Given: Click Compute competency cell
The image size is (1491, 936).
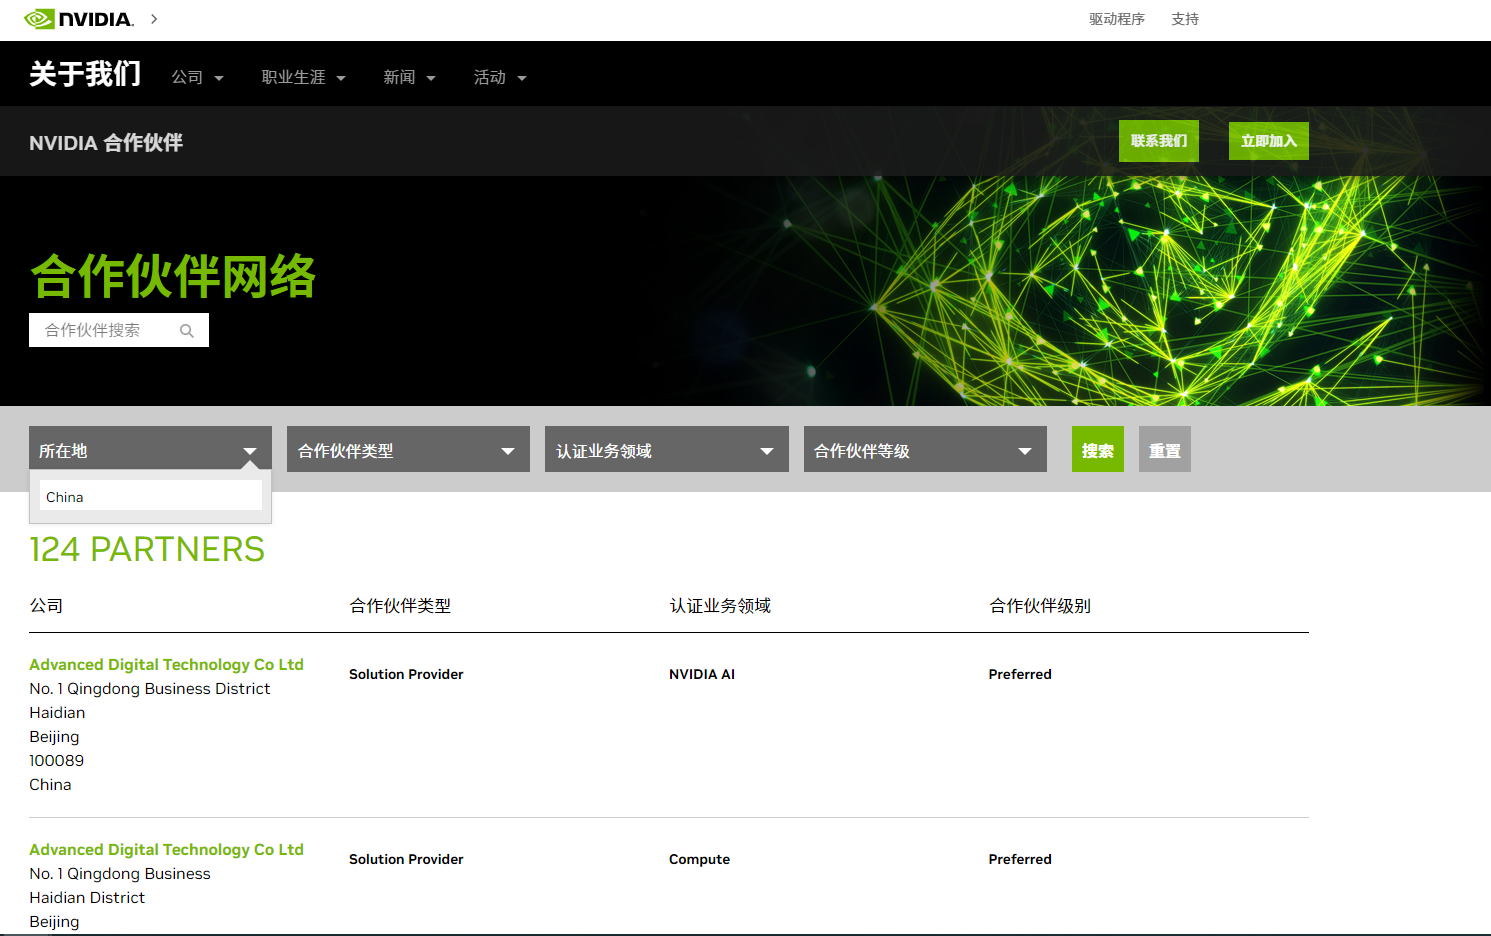Looking at the screenshot, I should pos(700,859).
